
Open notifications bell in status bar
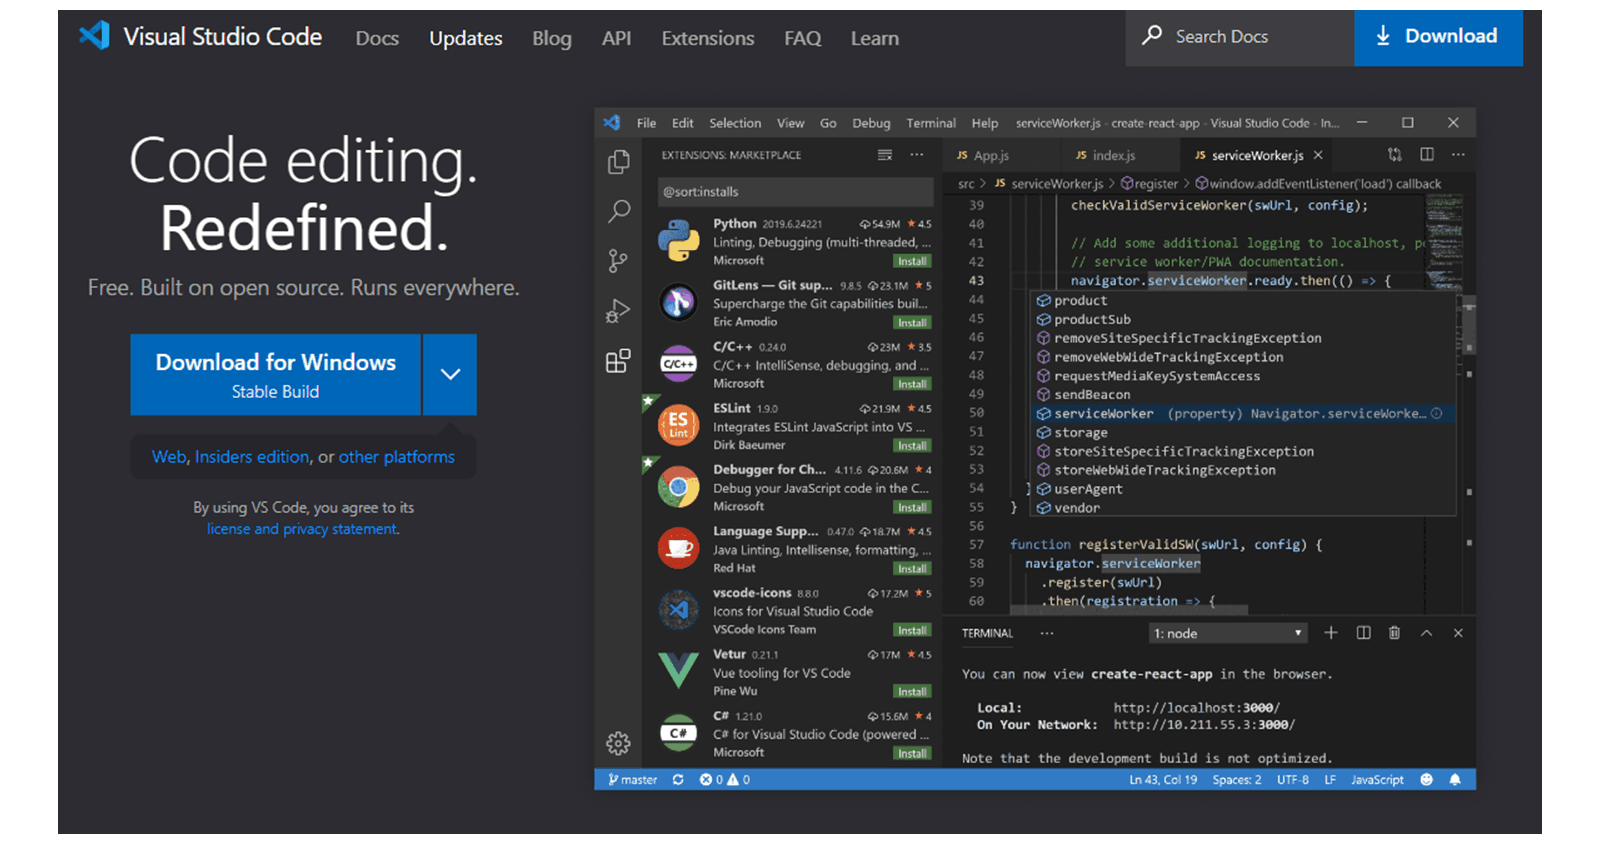[1455, 780]
